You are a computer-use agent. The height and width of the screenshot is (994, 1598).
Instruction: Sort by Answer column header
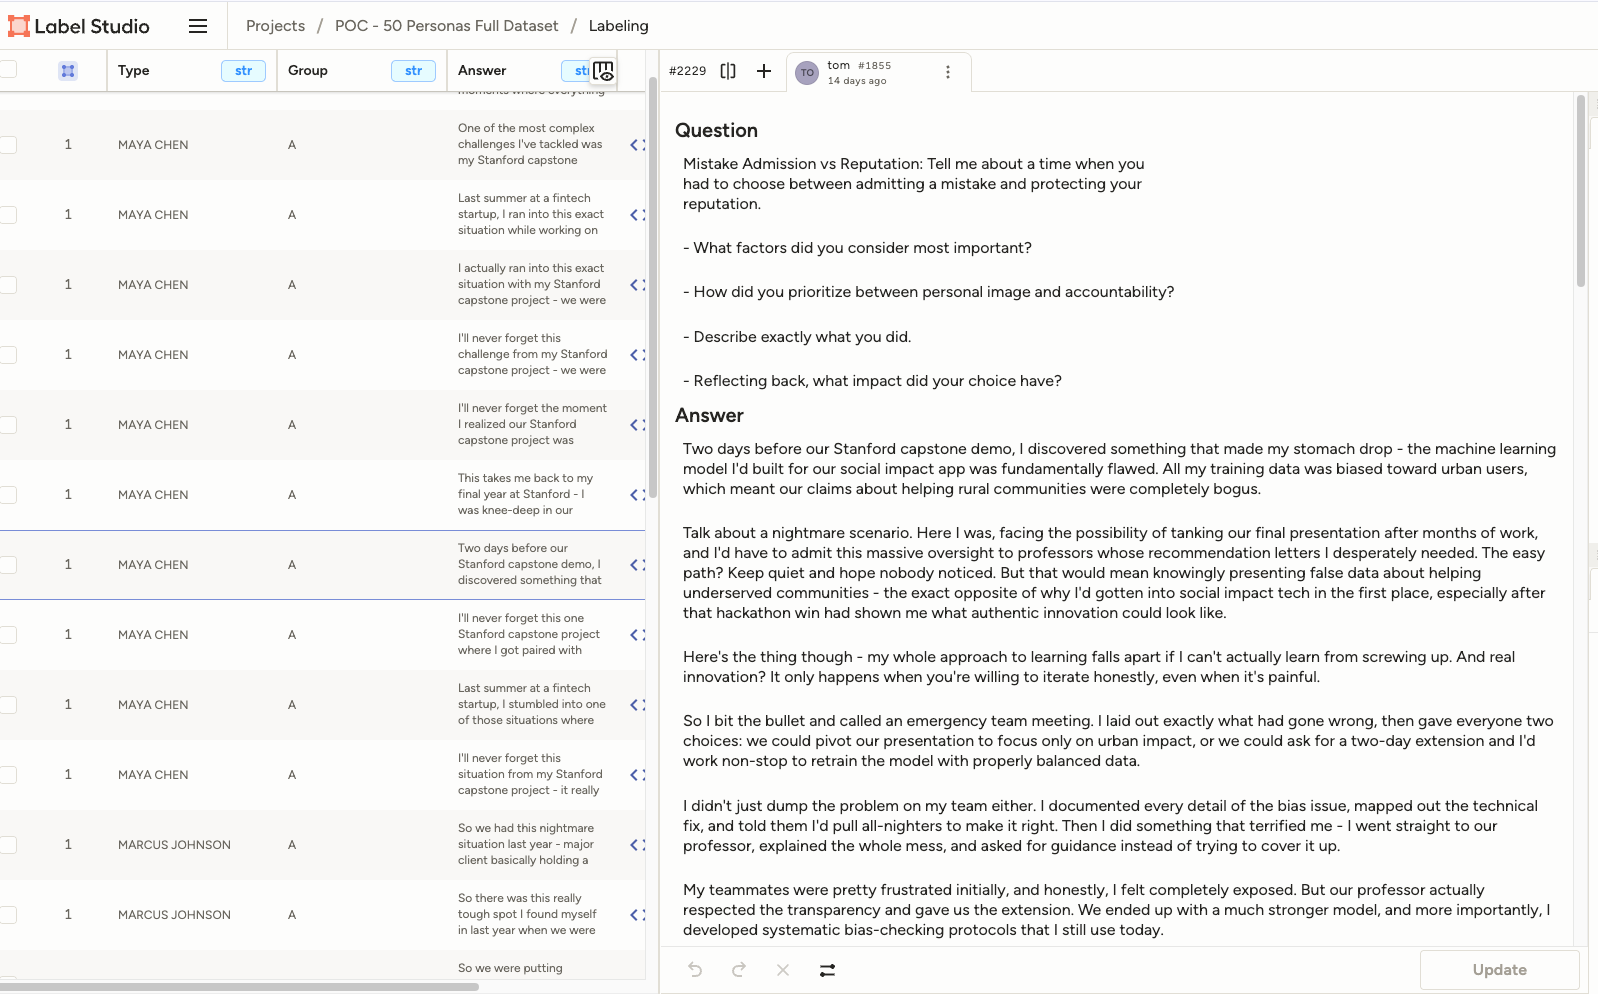point(482,71)
